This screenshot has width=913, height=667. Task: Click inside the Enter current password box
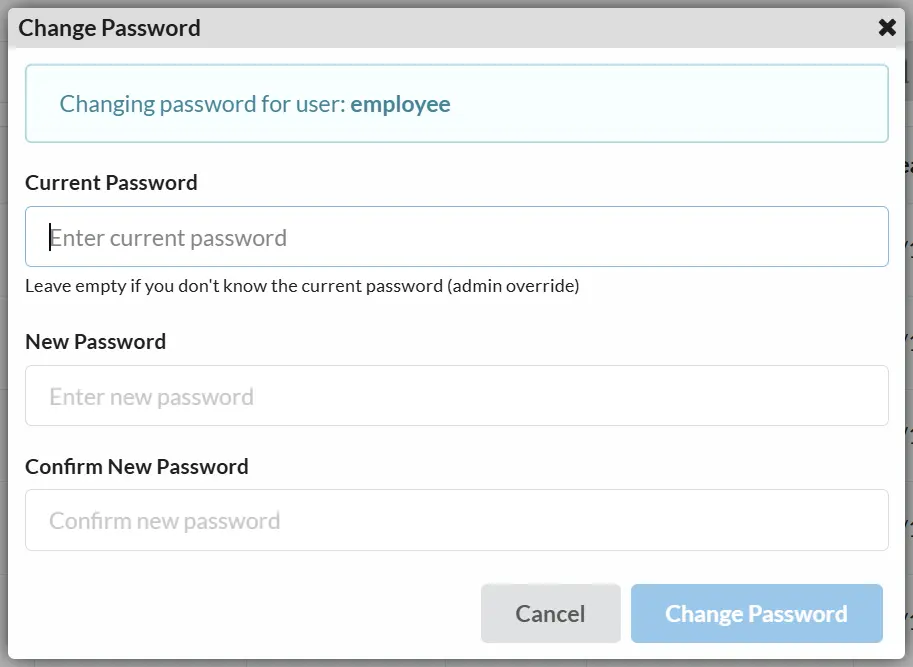(x=456, y=236)
